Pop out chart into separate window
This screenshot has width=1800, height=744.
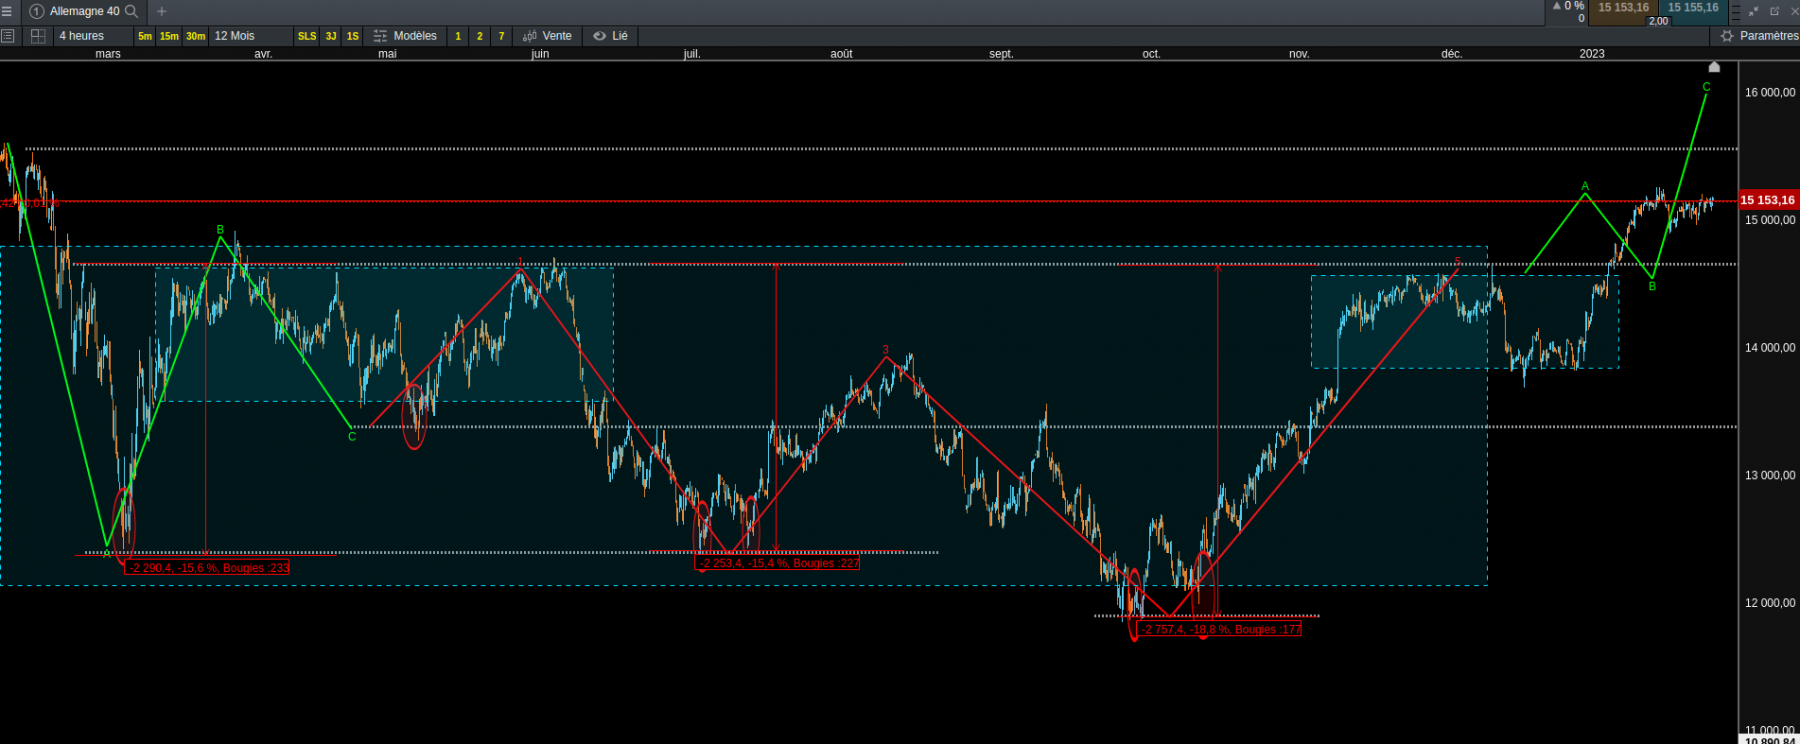[1775, 11]
